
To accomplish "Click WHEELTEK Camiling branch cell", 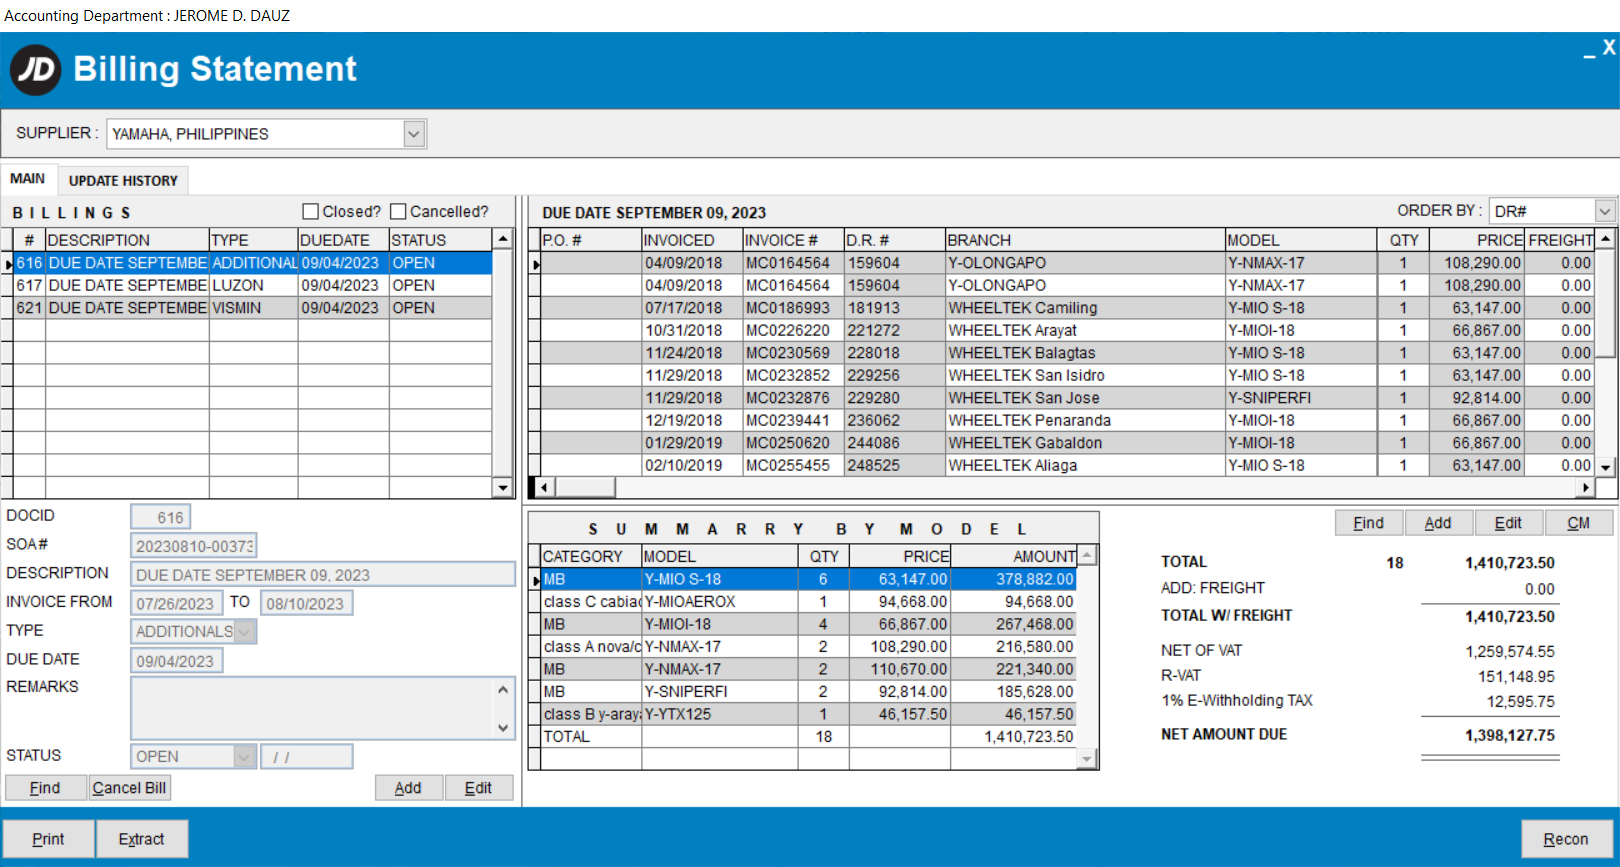I will tap(1085, 308).
